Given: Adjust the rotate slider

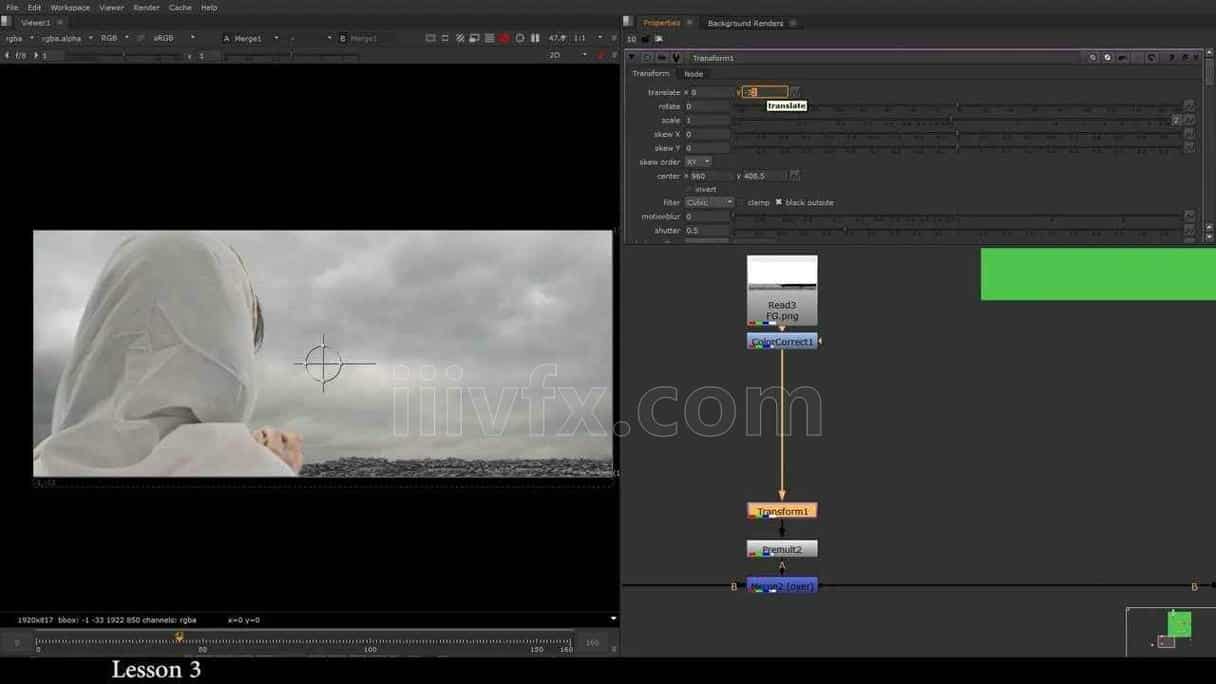Looking at the screenshot, I should [957, 106].
